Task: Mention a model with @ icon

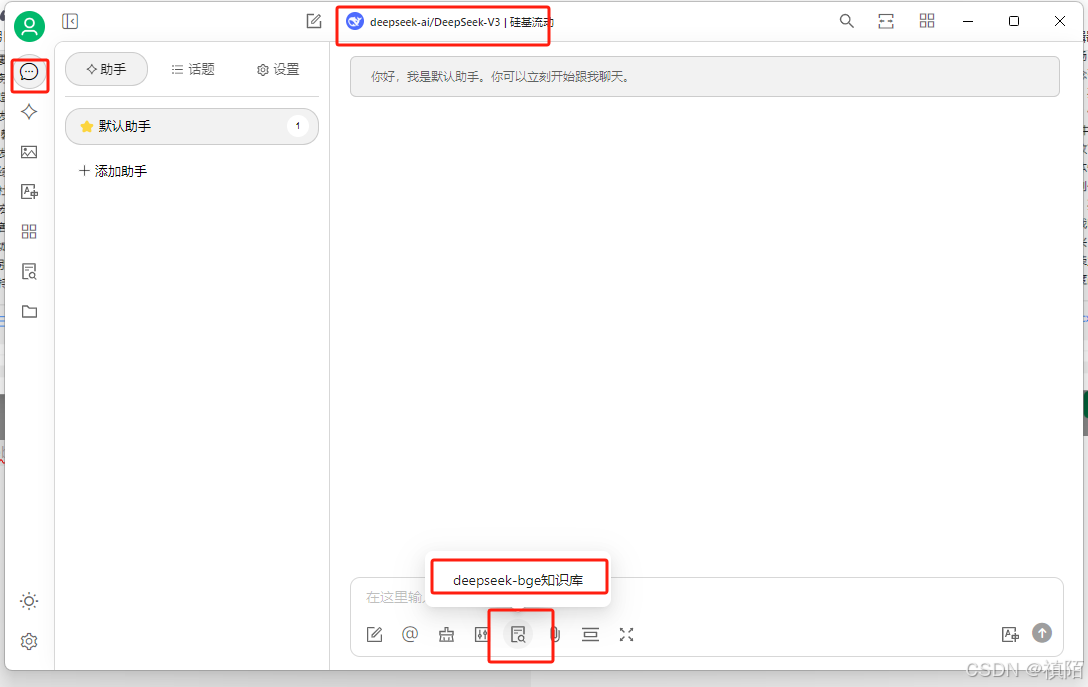Action: coord(410,634)
